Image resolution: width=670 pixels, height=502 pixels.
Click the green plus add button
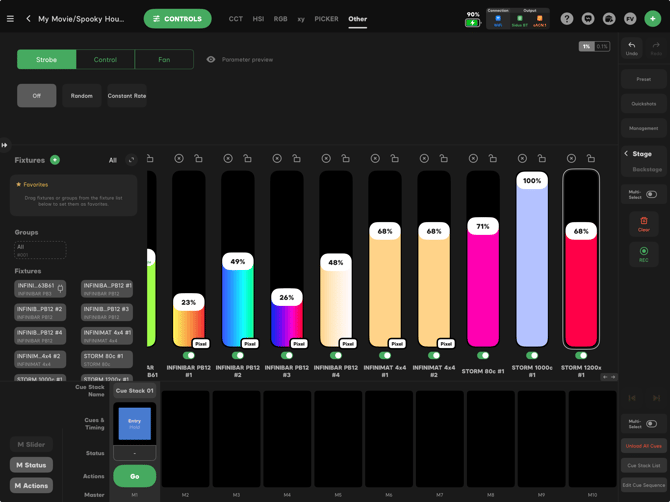coord(652,19)
